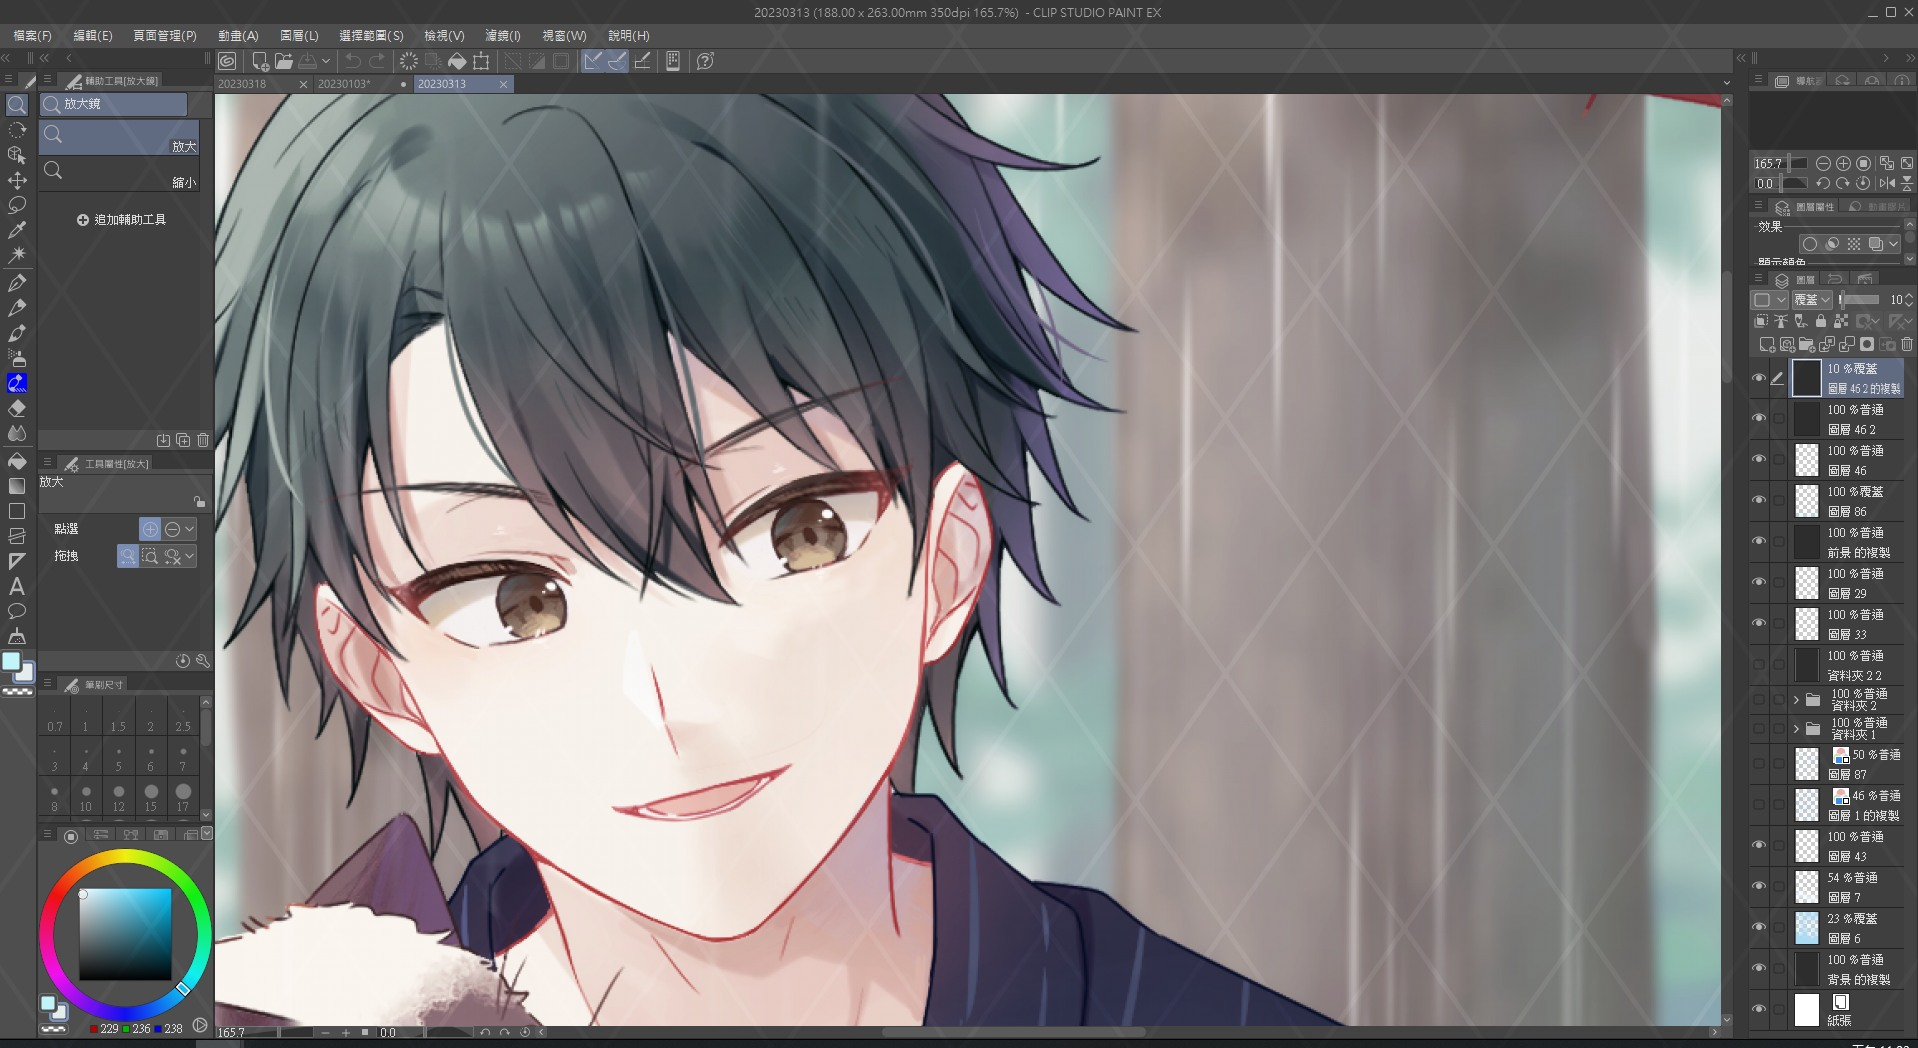Click the New layer folder icon

(1807, 344)
